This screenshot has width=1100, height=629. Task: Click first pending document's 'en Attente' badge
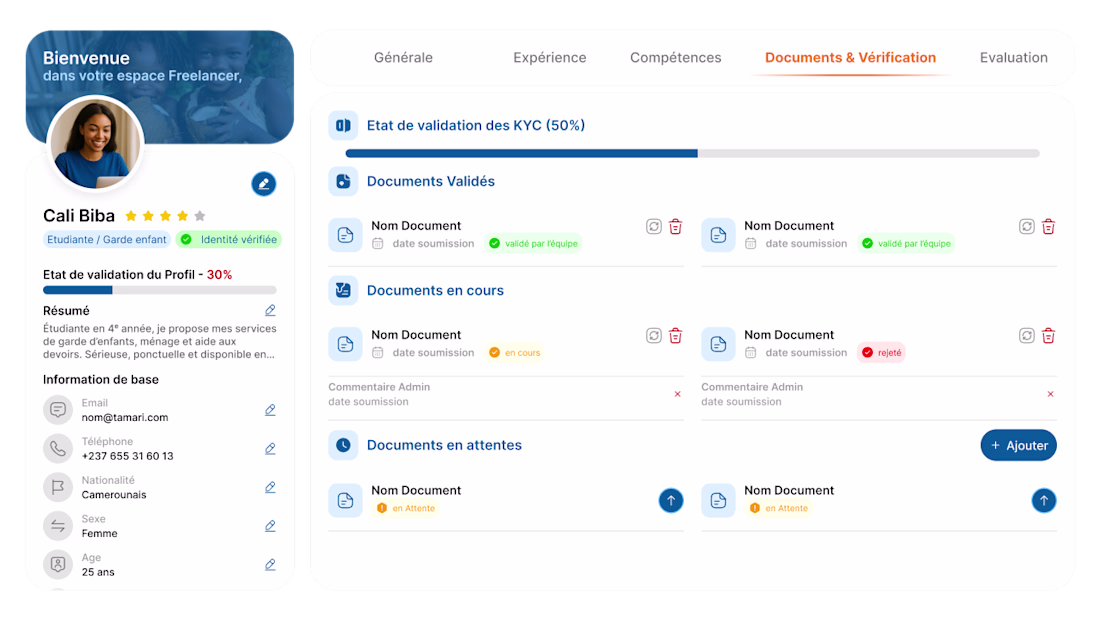point(406,508)
